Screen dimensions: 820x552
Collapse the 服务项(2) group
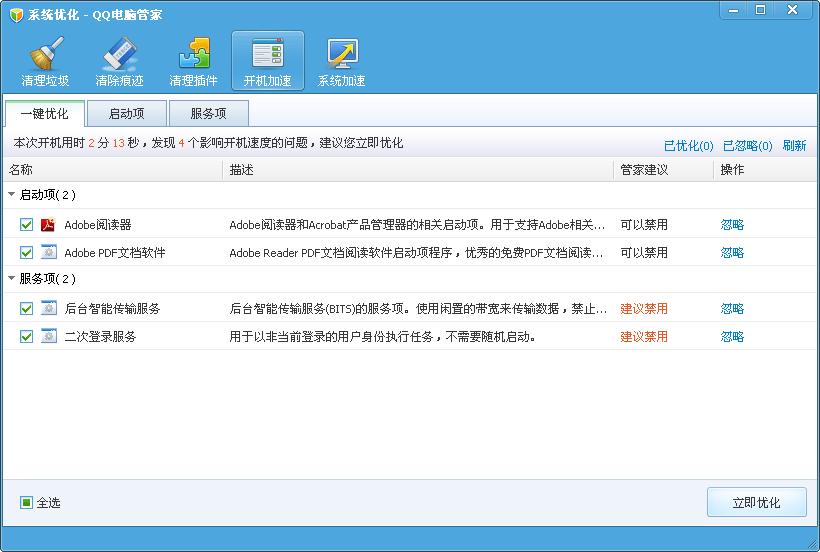[x=12, y=279]
